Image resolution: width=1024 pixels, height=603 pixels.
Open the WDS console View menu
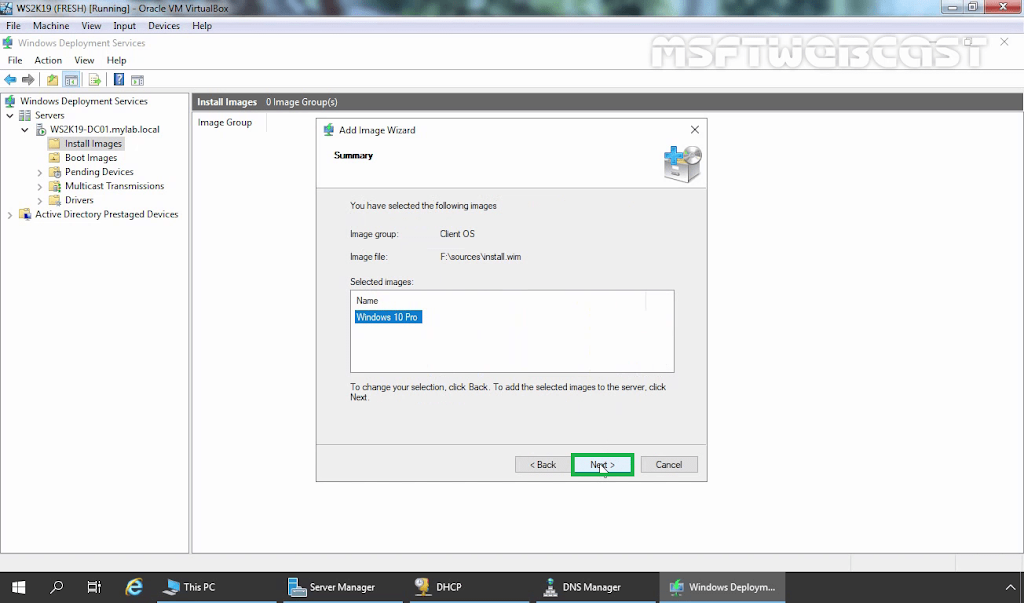click(x=84, y=60)
